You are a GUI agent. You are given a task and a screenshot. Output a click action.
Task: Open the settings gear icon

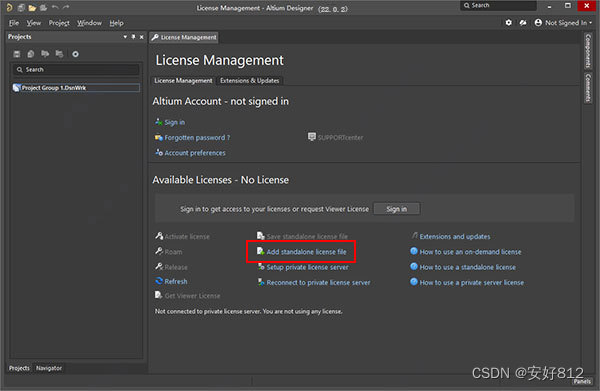tap(509, 23)
